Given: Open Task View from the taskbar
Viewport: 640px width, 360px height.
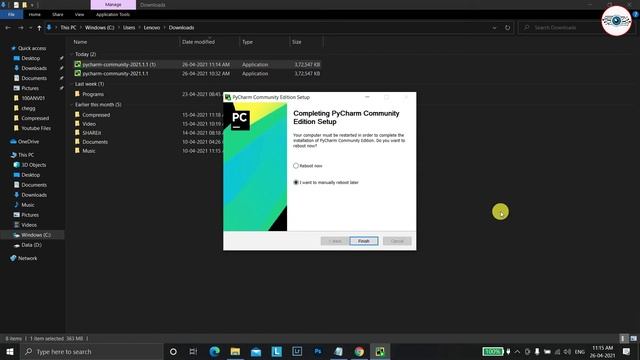Looking at the screenshot, I should (x=193, y=351).
